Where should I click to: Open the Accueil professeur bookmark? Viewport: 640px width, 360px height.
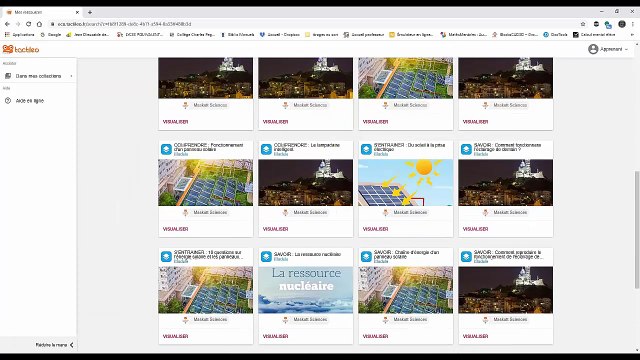[x=364, y=35]
